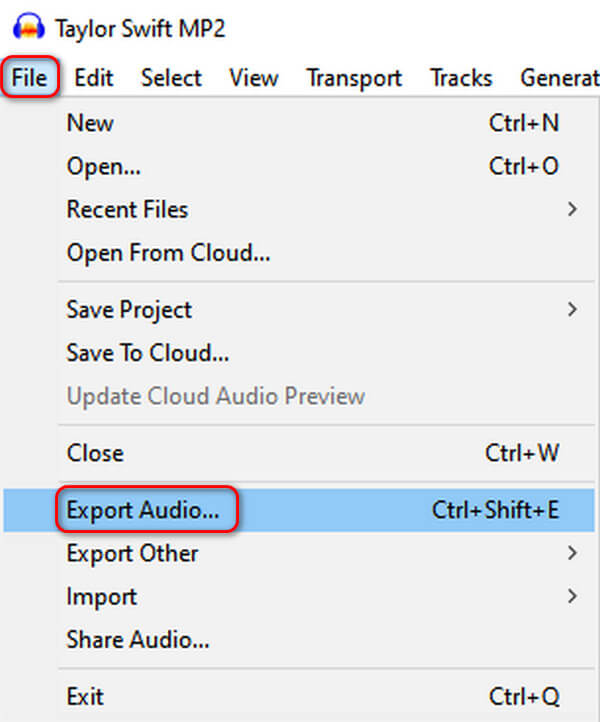This screenshot has width=600, height=722.
Task: Choose Exit to quit Audacity
Action: click(x=85, y=695)
